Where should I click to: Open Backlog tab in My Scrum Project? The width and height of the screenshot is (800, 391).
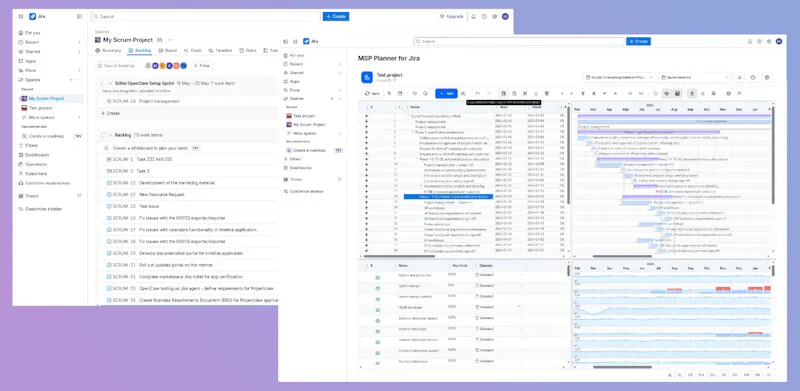coord(140,51)
